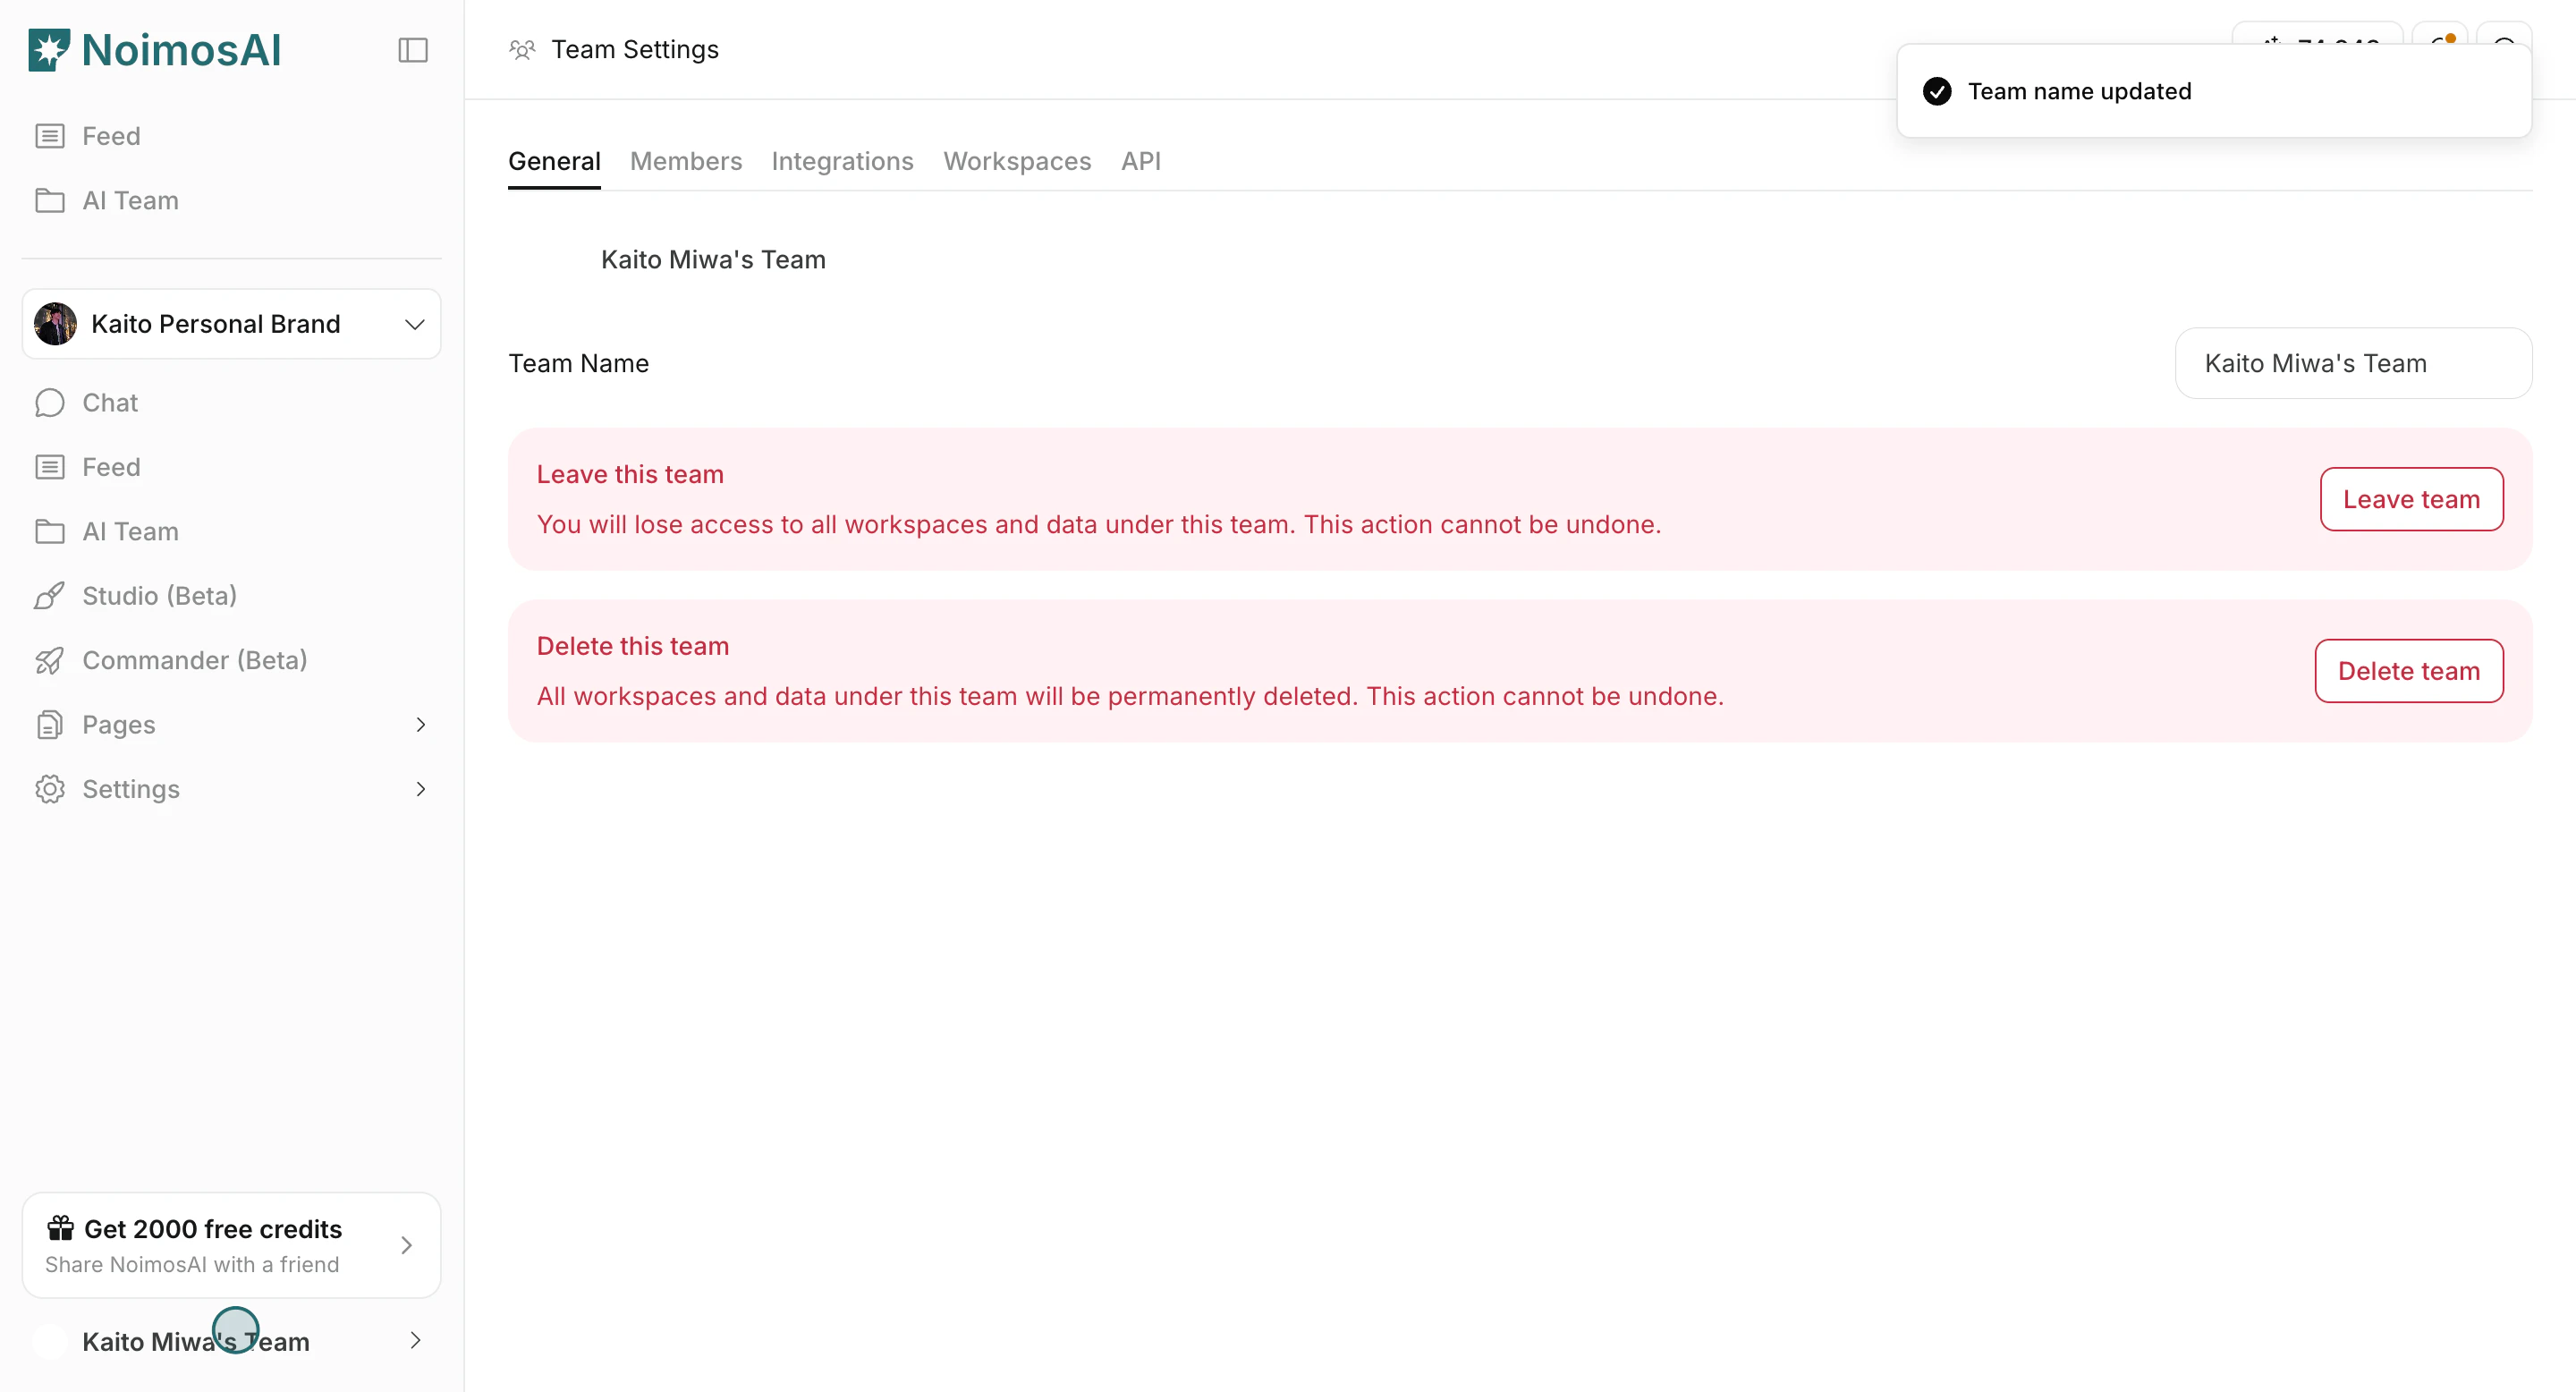This screenshot has height=1392, width=2576.
Task: Switch to the Members tab
Action: (x=686, y=161)
